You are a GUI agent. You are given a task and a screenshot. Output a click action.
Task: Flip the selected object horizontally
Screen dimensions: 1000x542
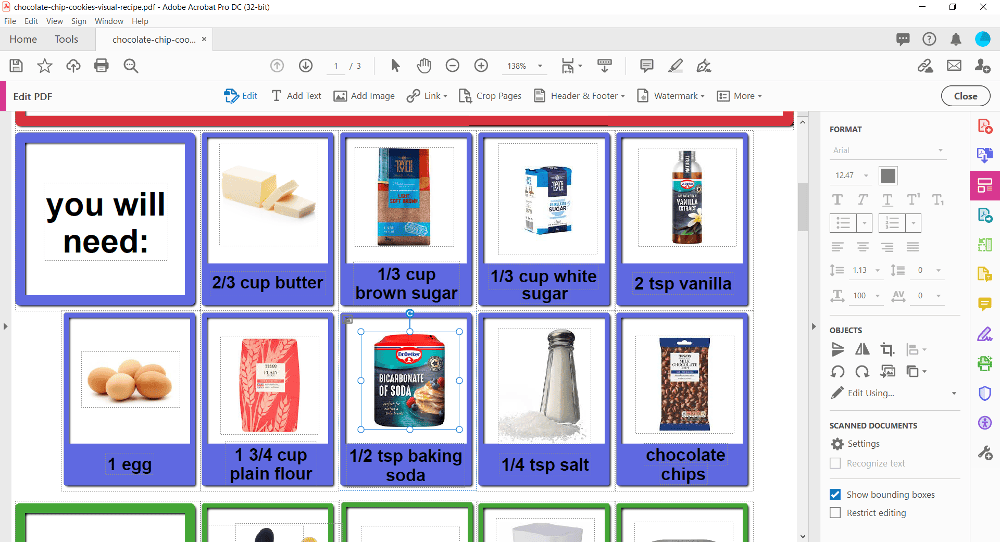coord(862,349)
